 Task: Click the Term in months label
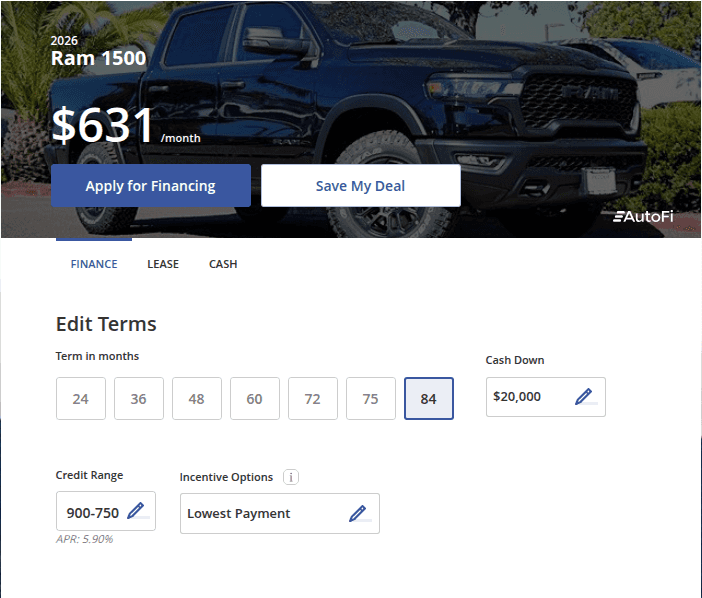click(x=97, y=356)
